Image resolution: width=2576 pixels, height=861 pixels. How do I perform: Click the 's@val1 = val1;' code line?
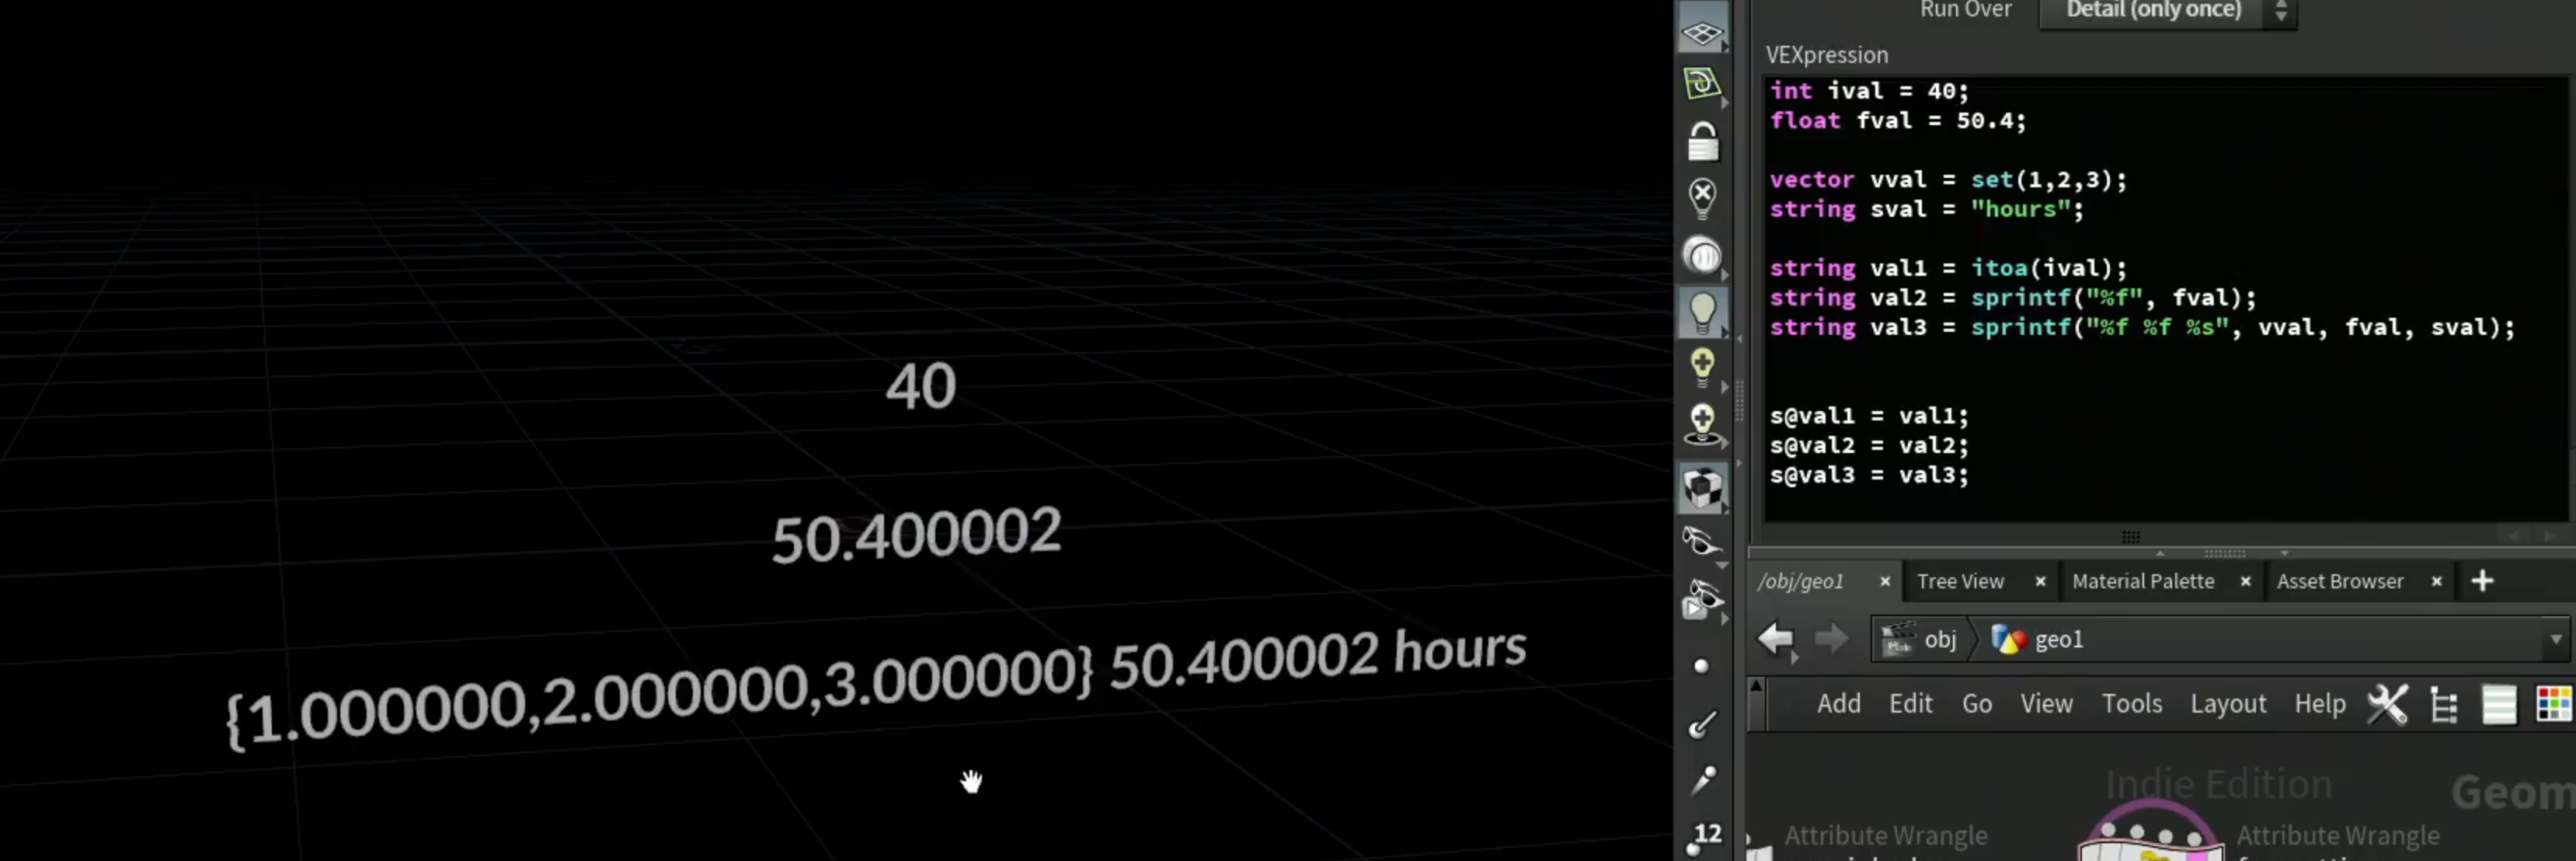[1869, 416]
